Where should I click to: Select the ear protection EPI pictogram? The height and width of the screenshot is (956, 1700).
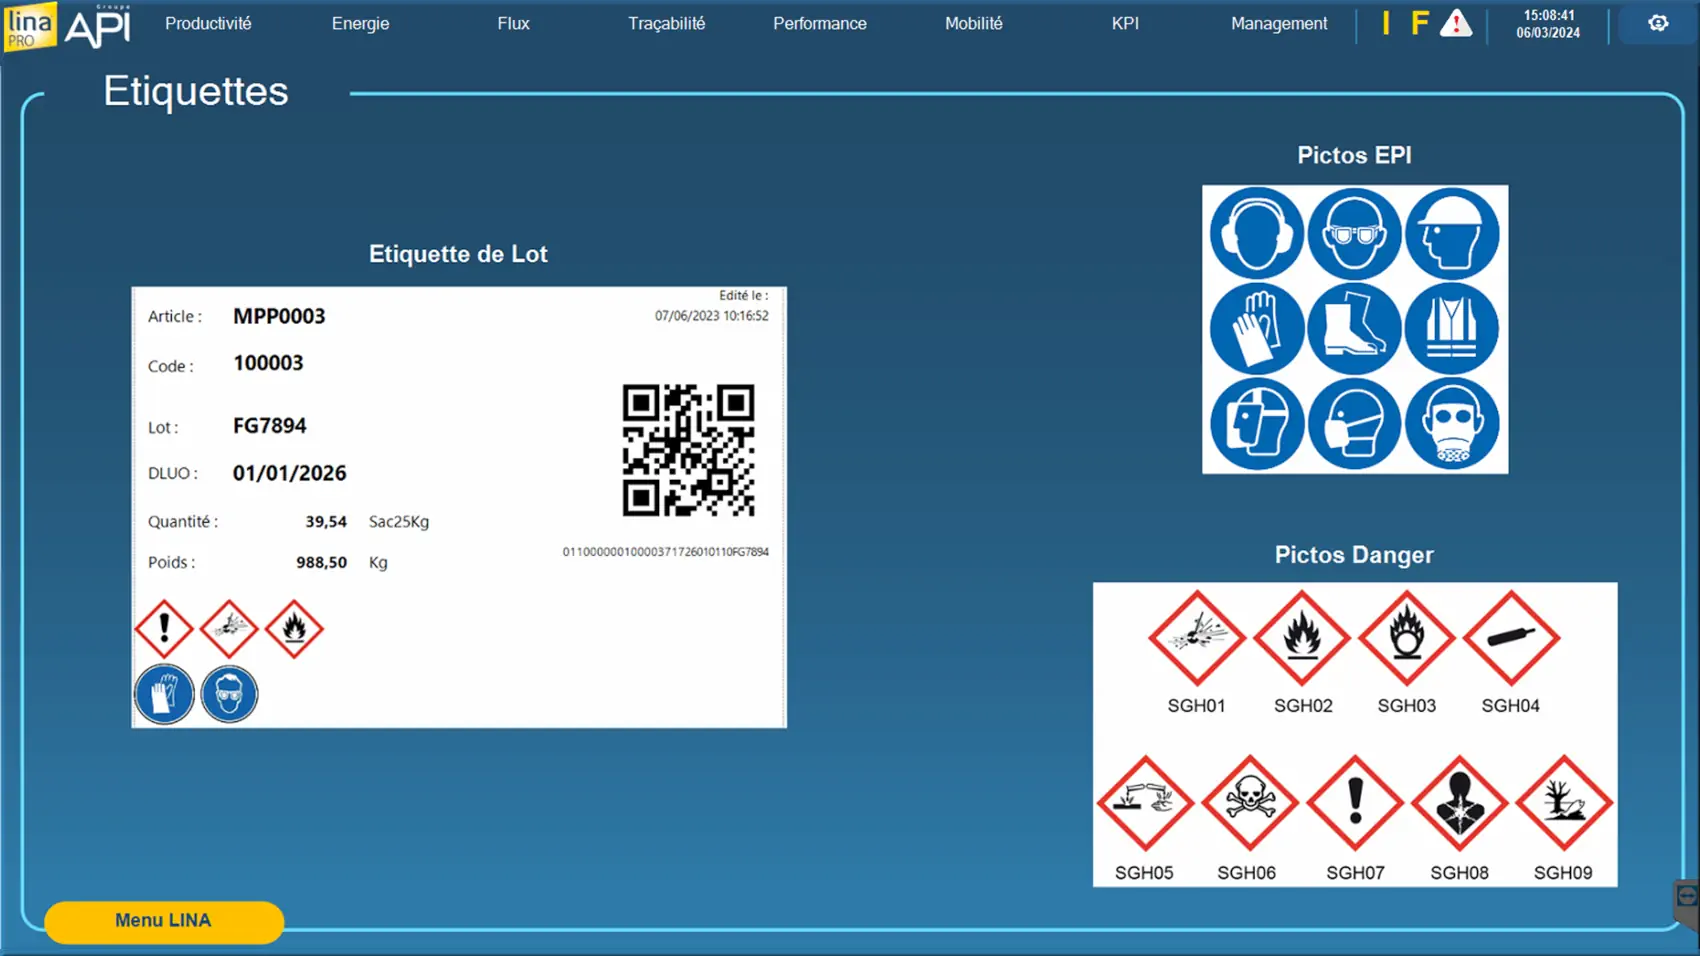coord(1256,234)
